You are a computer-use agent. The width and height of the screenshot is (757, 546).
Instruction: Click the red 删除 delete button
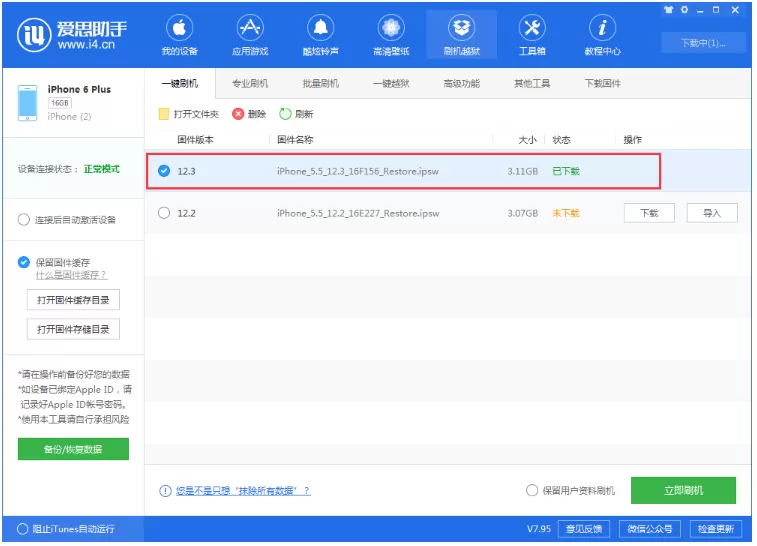tap(249, 114)
